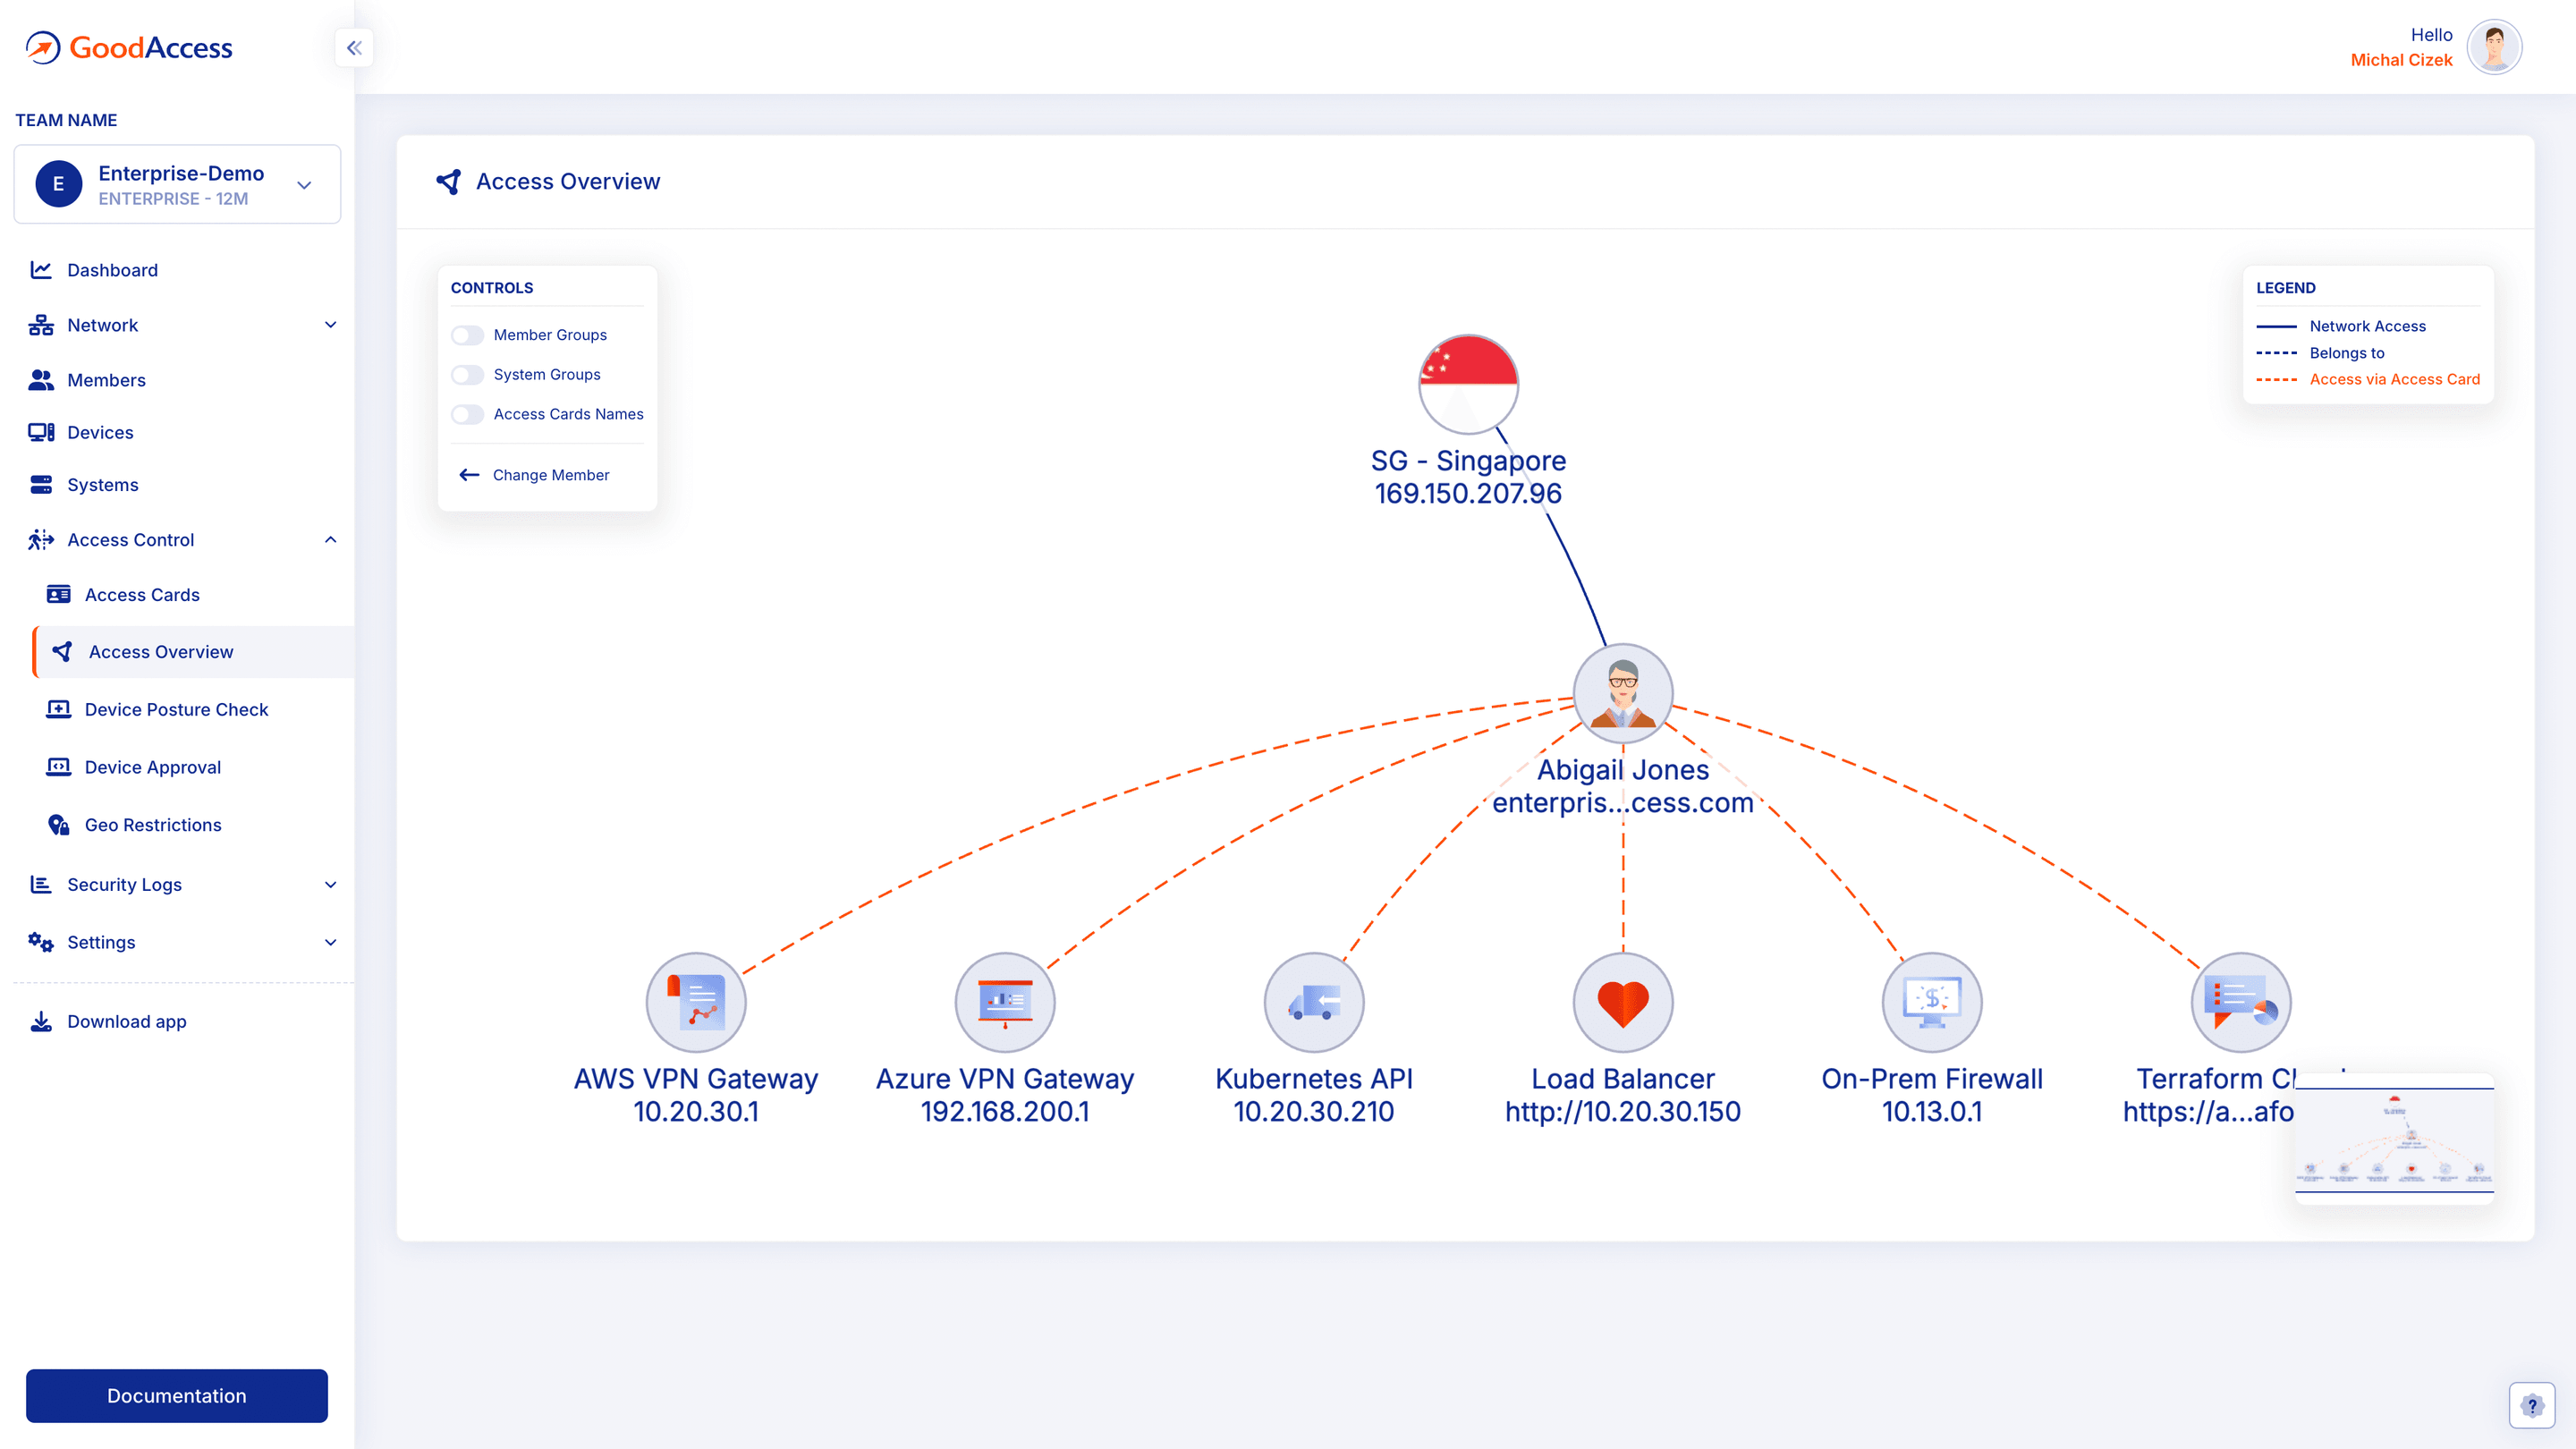Open the Documentation button
This screenshot has width=2576, height=1449.
point(177,1396)
